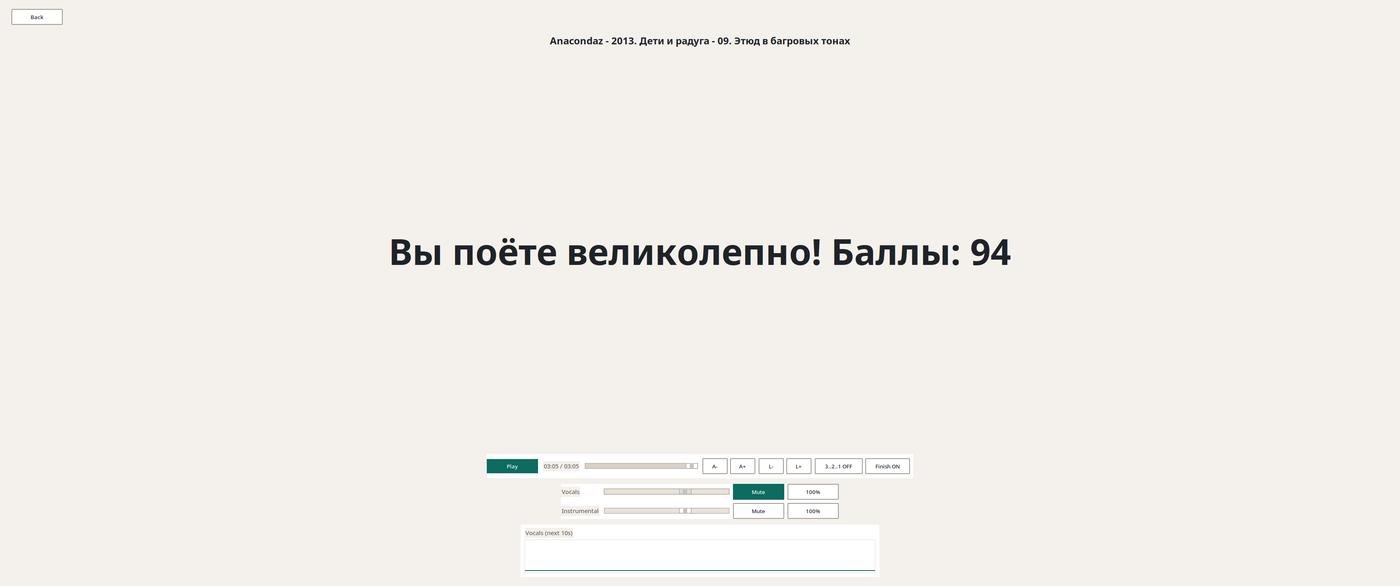
Task: Click the L- button
Action: 770,466
